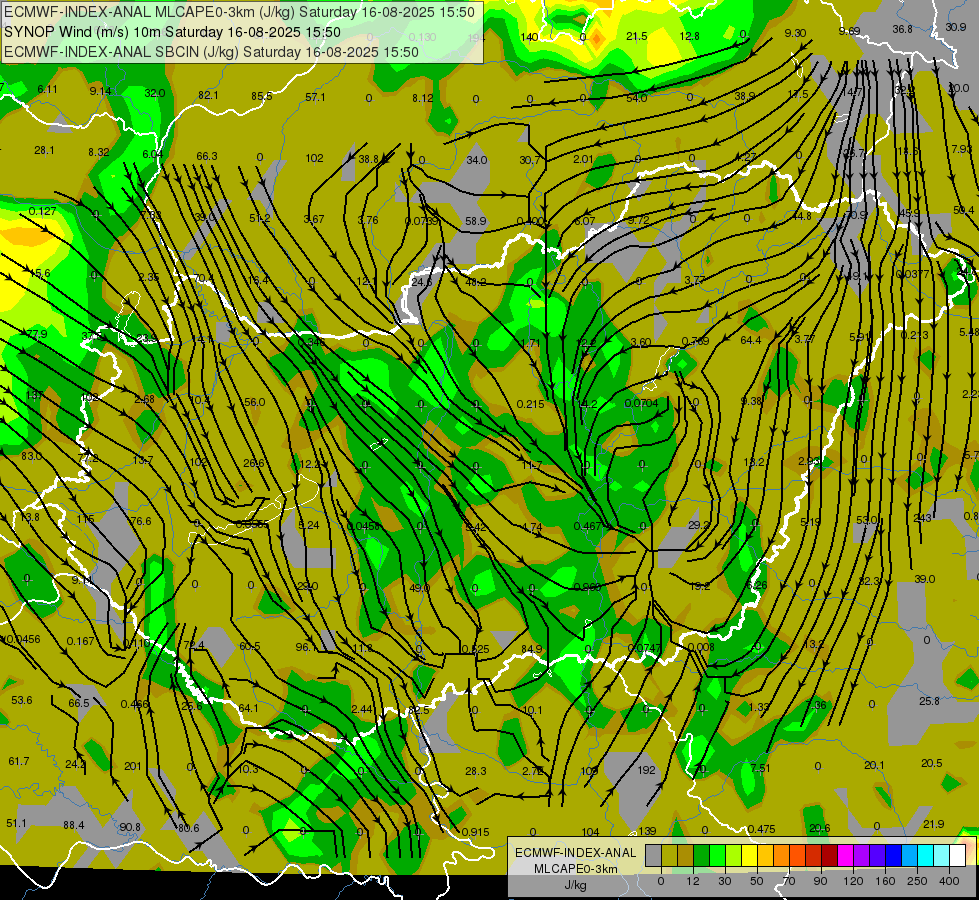Click legend scale label 120

853,881
